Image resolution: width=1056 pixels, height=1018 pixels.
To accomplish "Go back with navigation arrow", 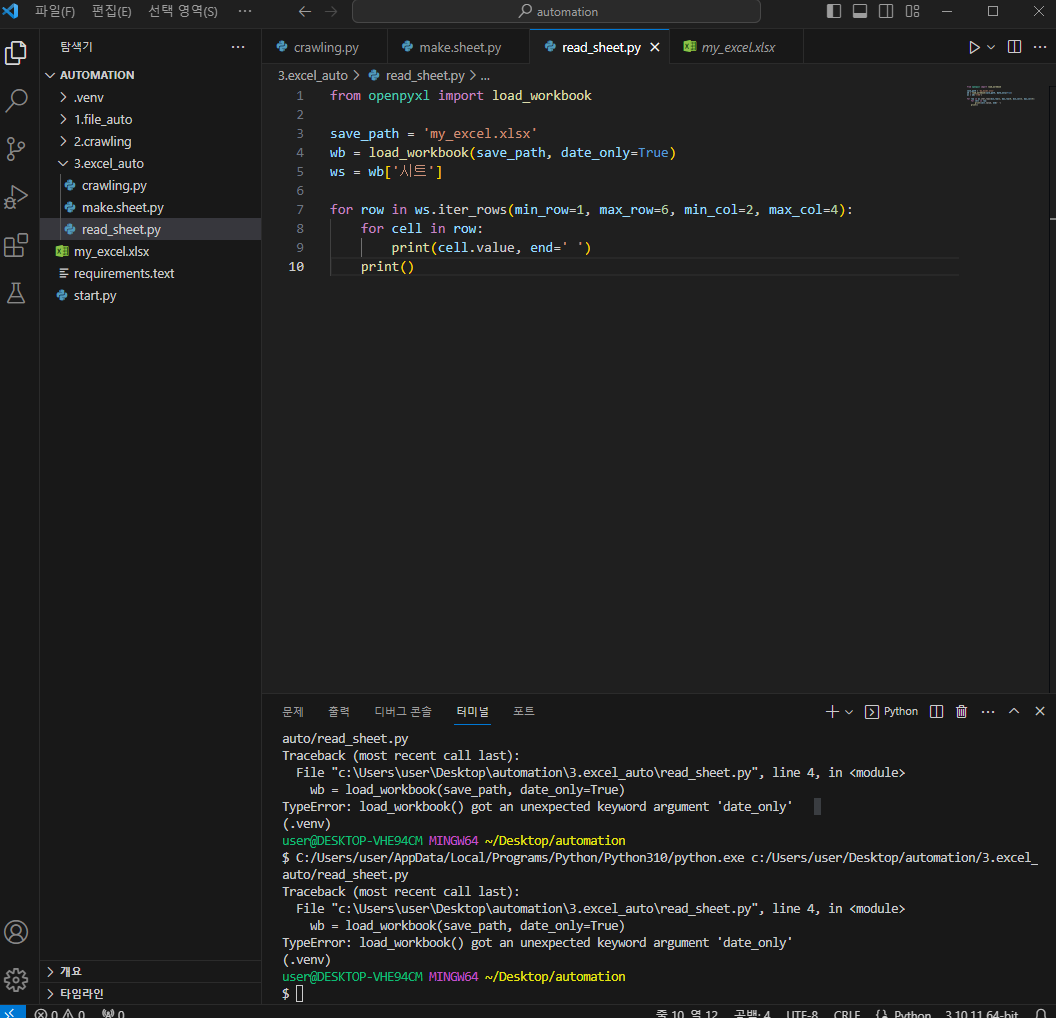I will 304,11.
